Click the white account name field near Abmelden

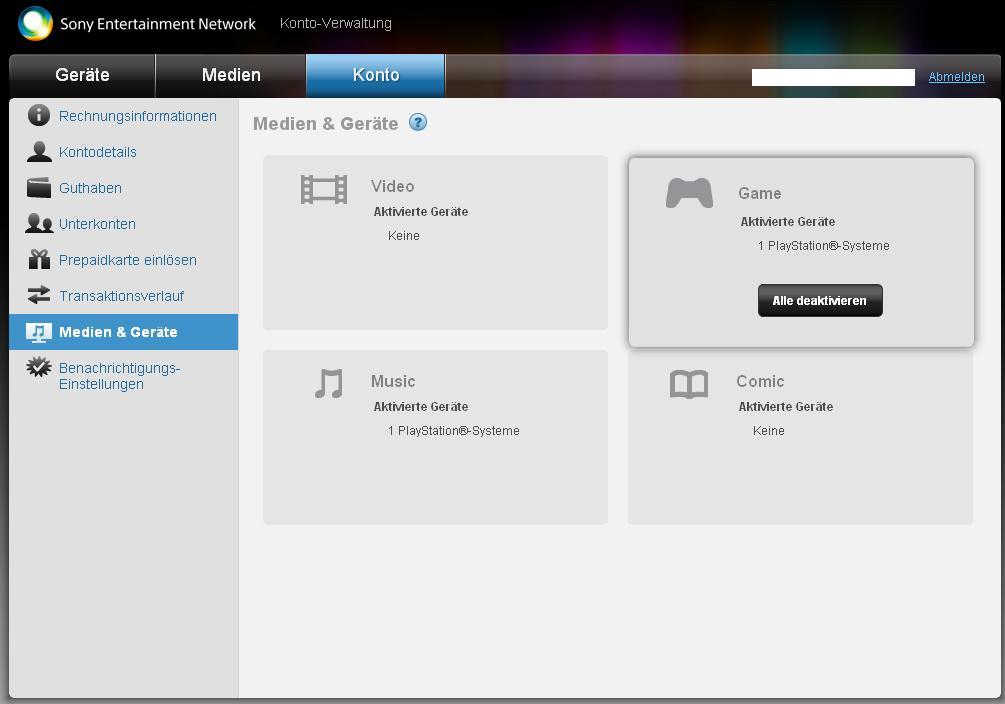click(833, 77)
